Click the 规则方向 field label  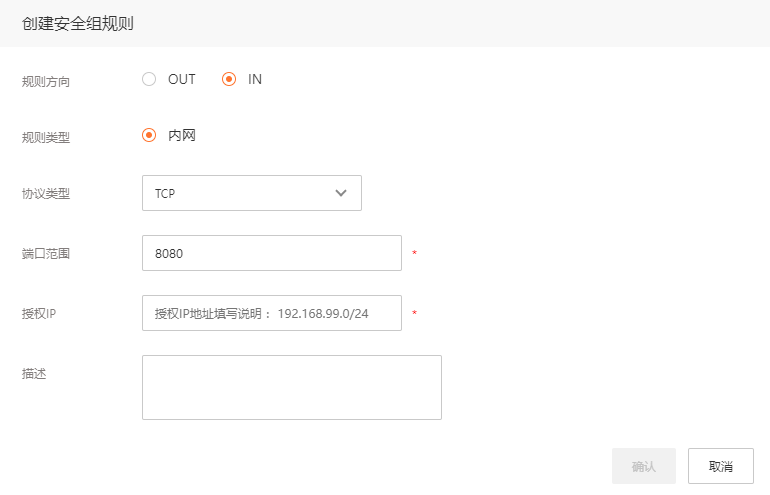[x=46, y=81]
